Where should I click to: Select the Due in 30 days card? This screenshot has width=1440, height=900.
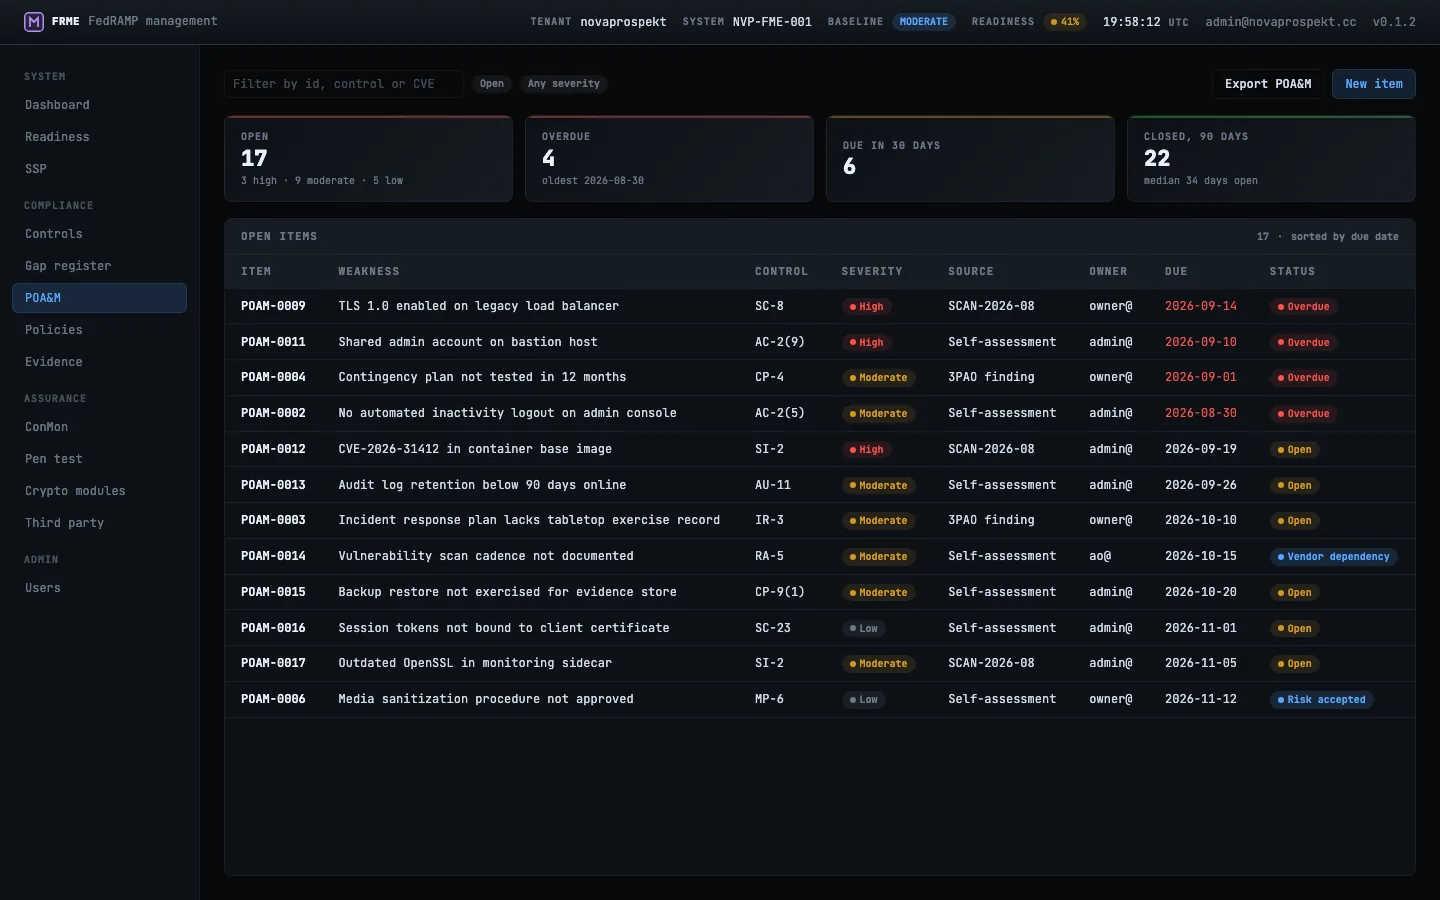pos(970,159)
